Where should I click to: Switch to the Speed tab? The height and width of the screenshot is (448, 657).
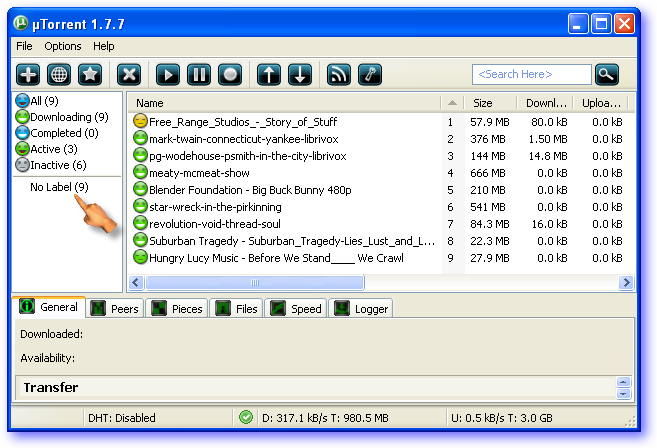coord(296,309)
